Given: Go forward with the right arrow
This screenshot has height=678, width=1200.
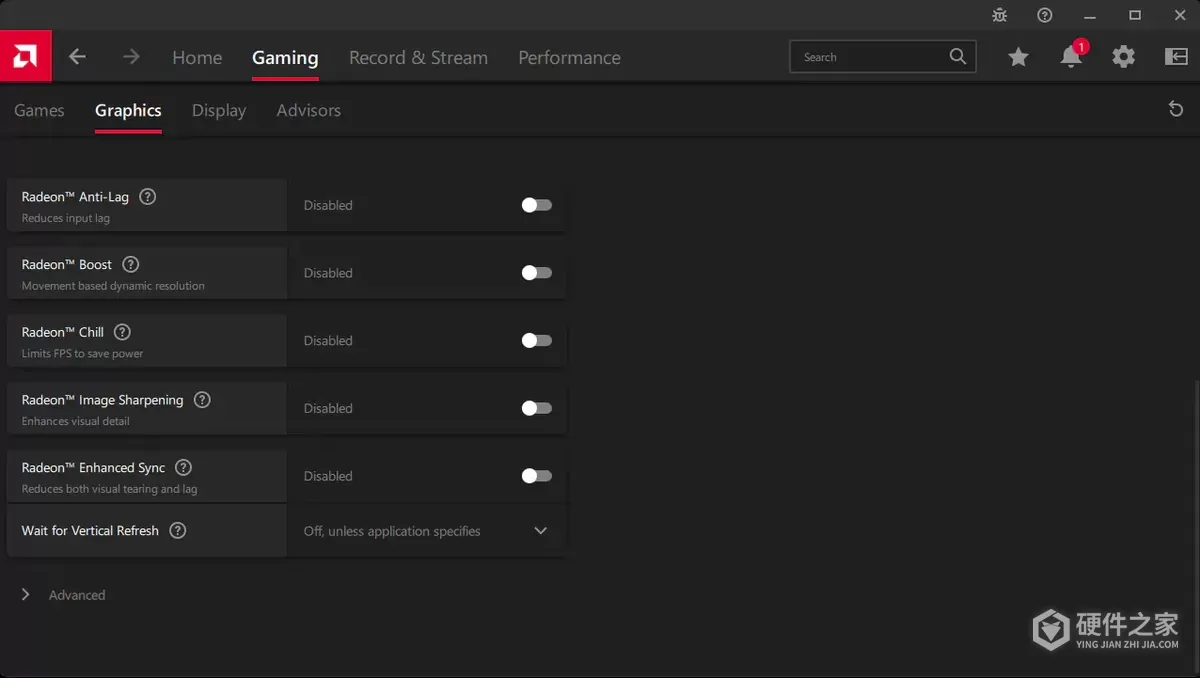Looking at the screenshot, I should pos(131,57).
